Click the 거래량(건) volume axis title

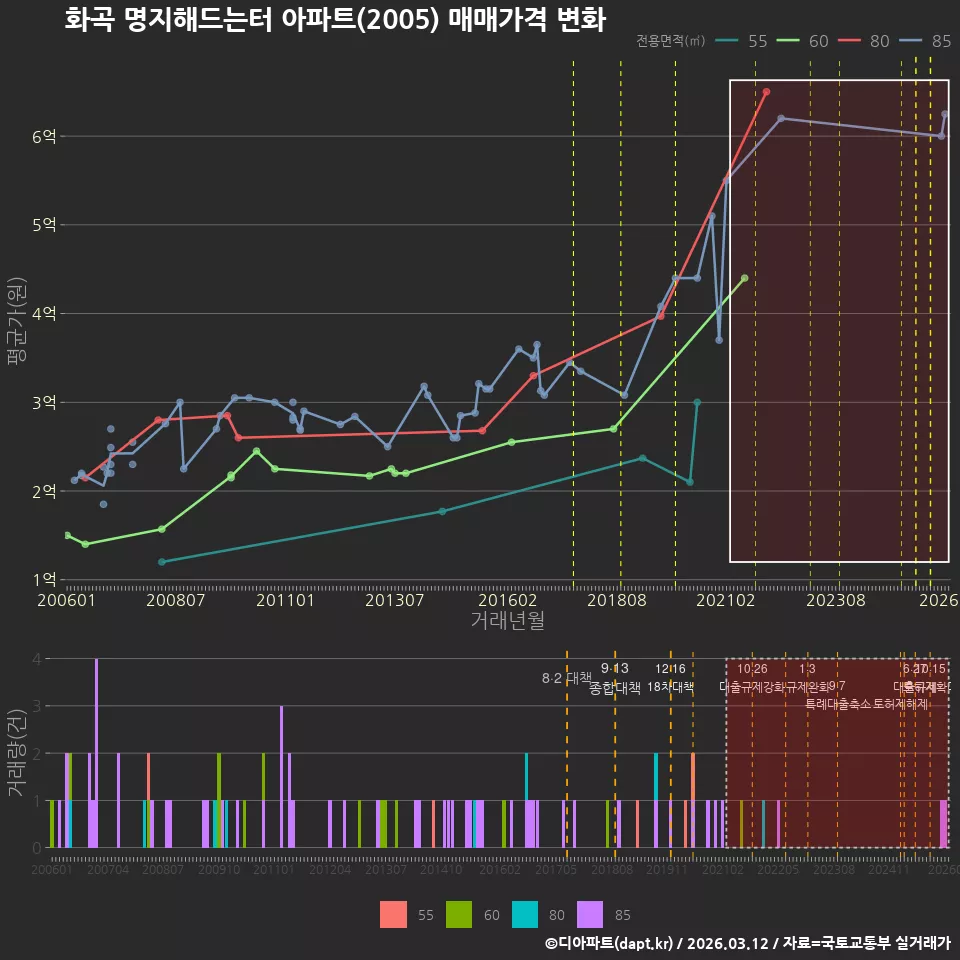coord(17,753)
